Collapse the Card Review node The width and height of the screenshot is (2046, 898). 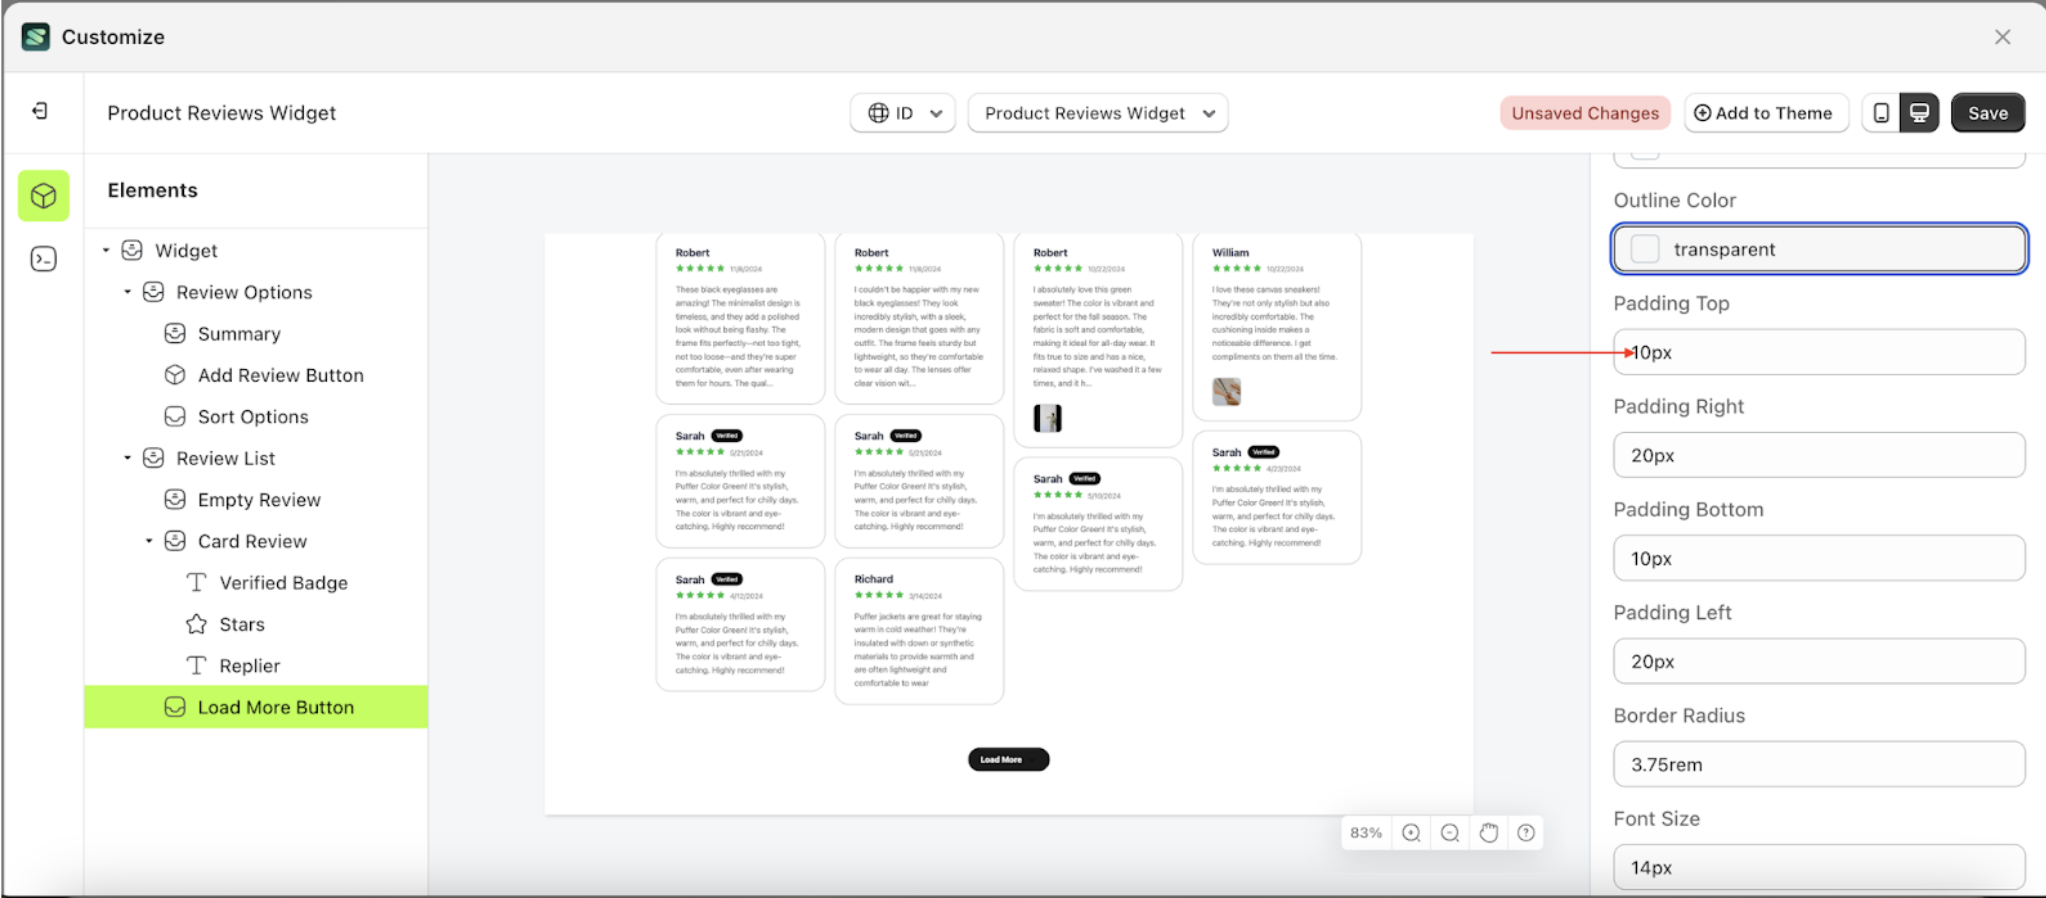coord(149,541)
